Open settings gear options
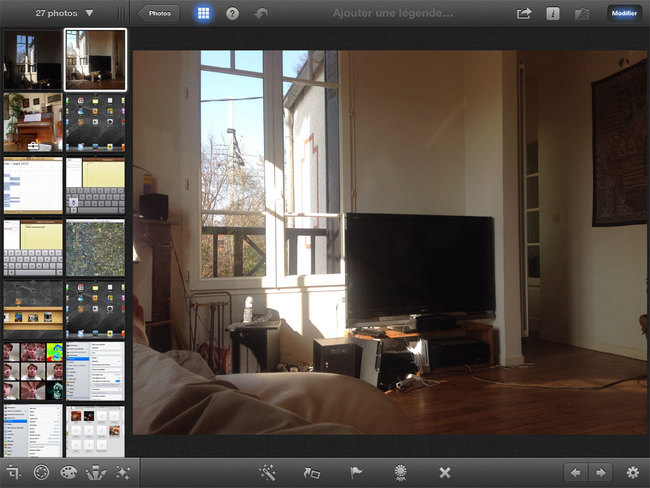This screenshot has width=650, height=488. pos(633,472)
